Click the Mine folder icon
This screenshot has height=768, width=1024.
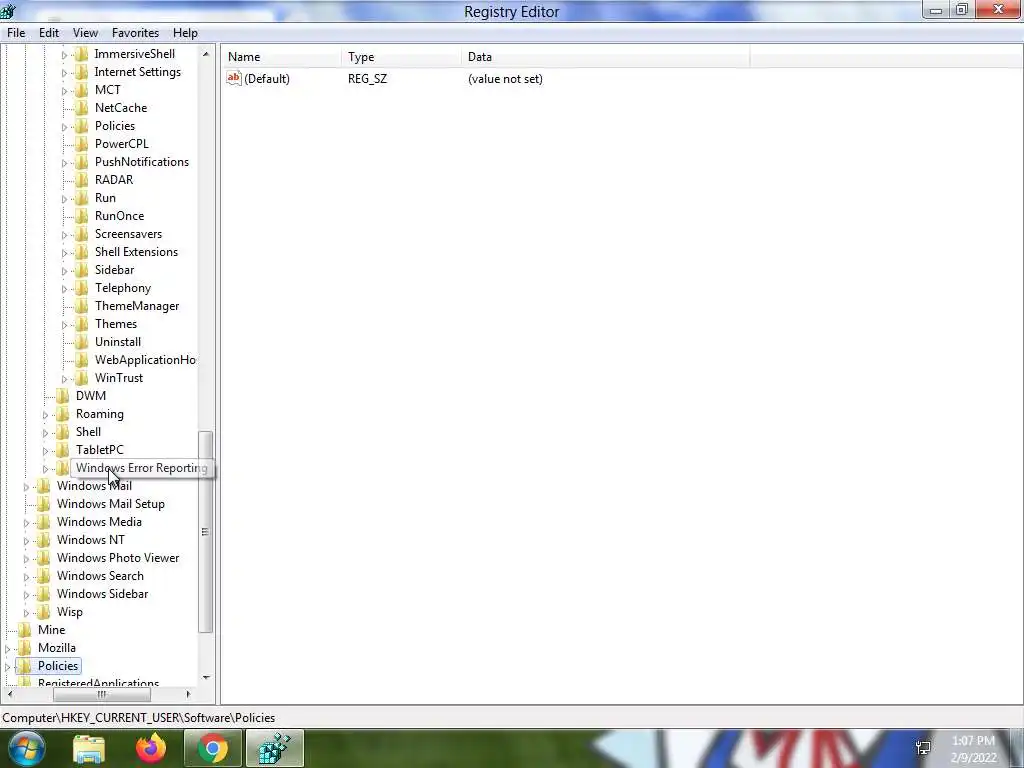25,630
